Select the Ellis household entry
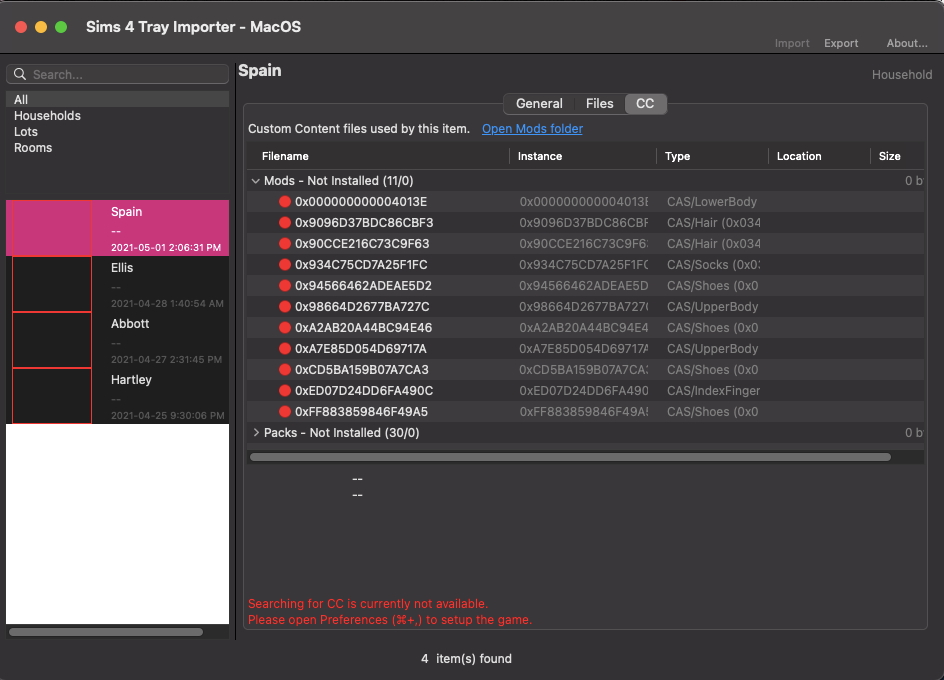944x680 pixels. tap(117, 284)
